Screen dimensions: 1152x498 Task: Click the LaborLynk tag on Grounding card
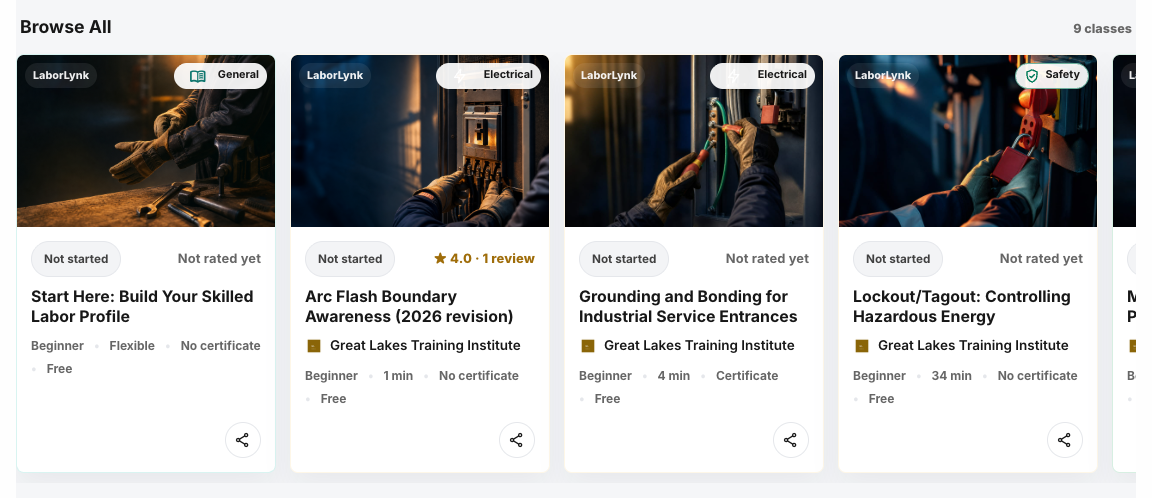coord(609,76)
